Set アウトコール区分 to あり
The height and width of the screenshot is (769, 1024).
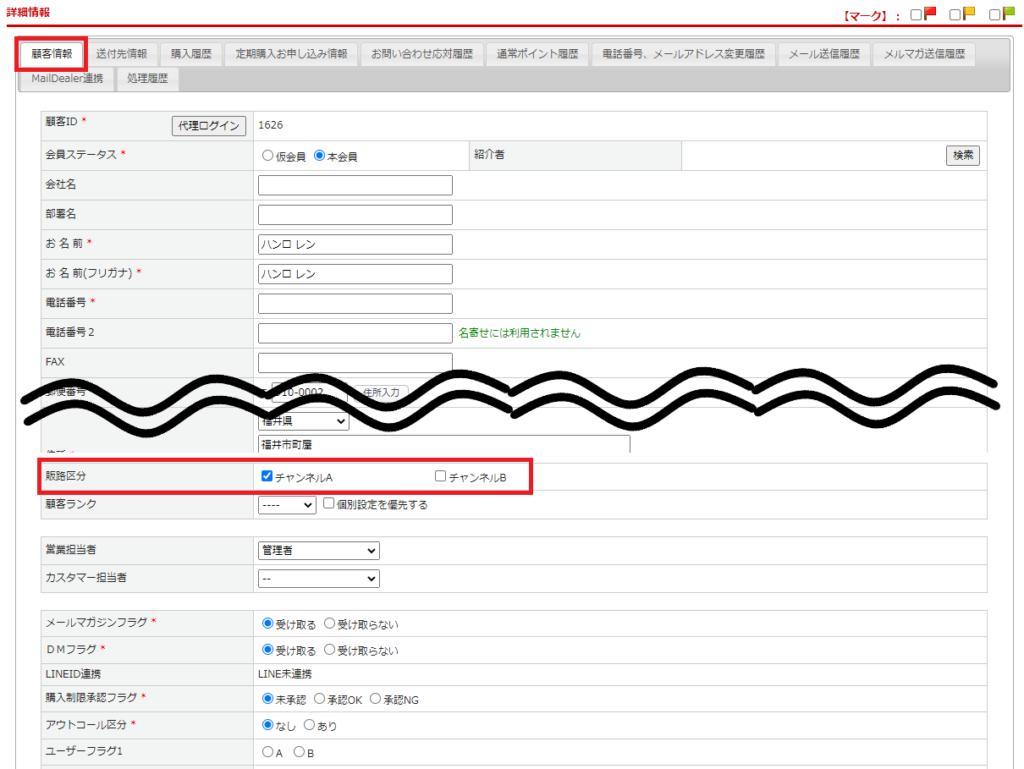pos(309,725)
